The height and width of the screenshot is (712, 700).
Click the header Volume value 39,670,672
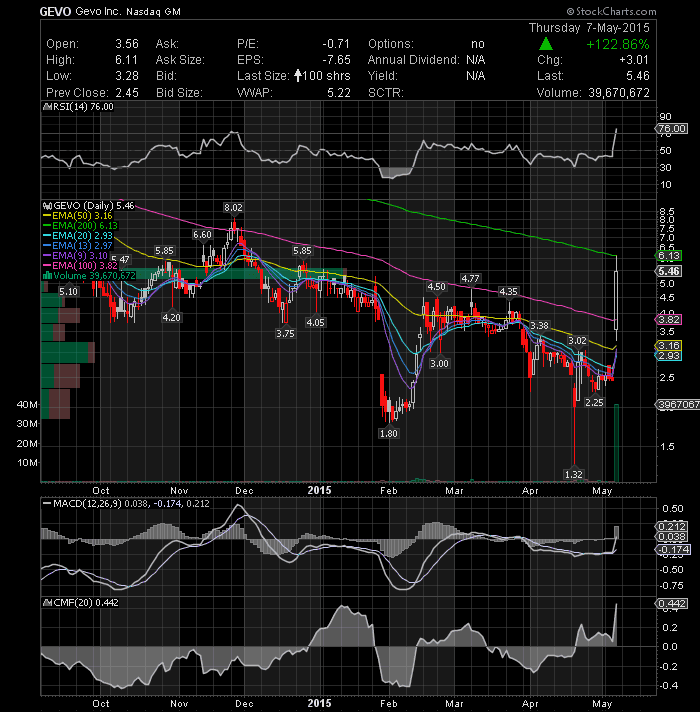click(x=619, y=93)
